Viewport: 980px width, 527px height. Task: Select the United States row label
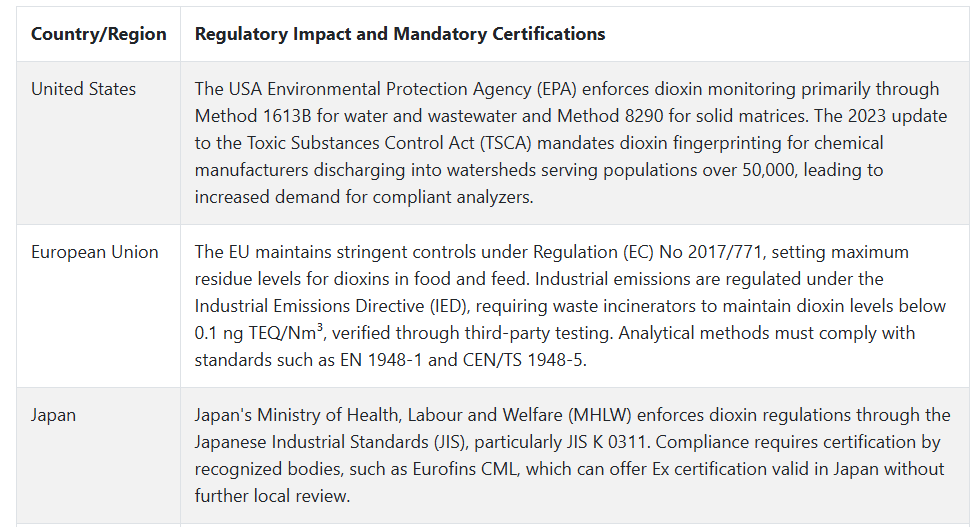tap(84, 89)
